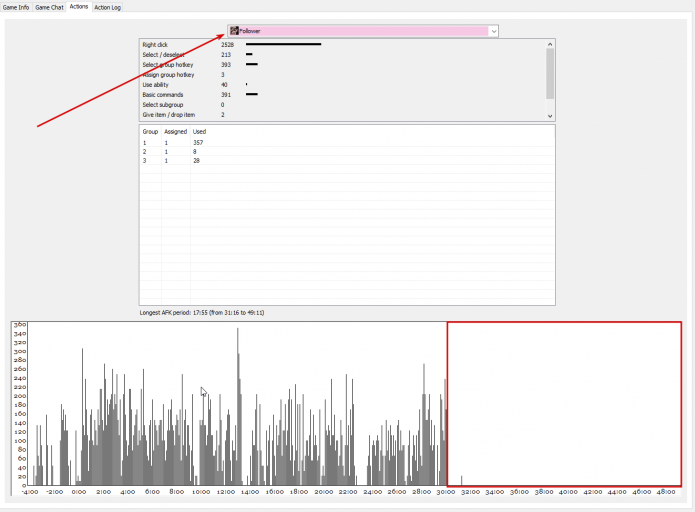Click the 48:00 timeline label on graph
The height and width of the screenshot is (512, 695).
(x=666, y=492)
